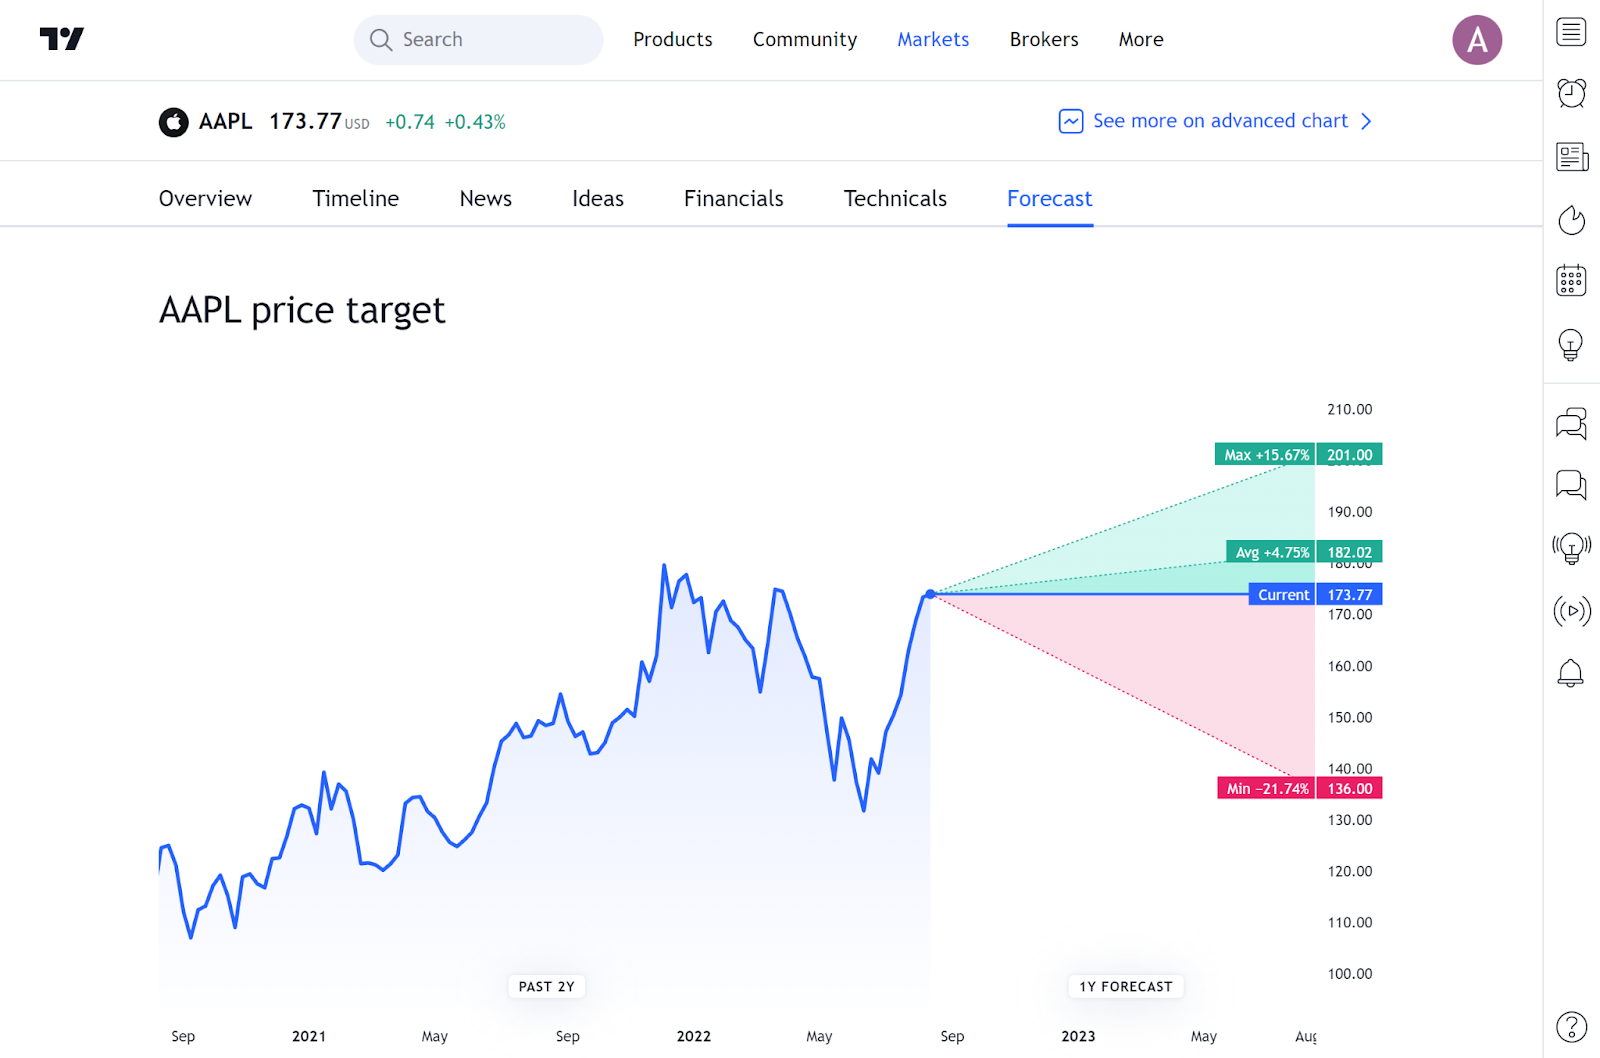Screen dimensions: 1600x1058
Task: Focus the Search input field
Action: [478, 40]
